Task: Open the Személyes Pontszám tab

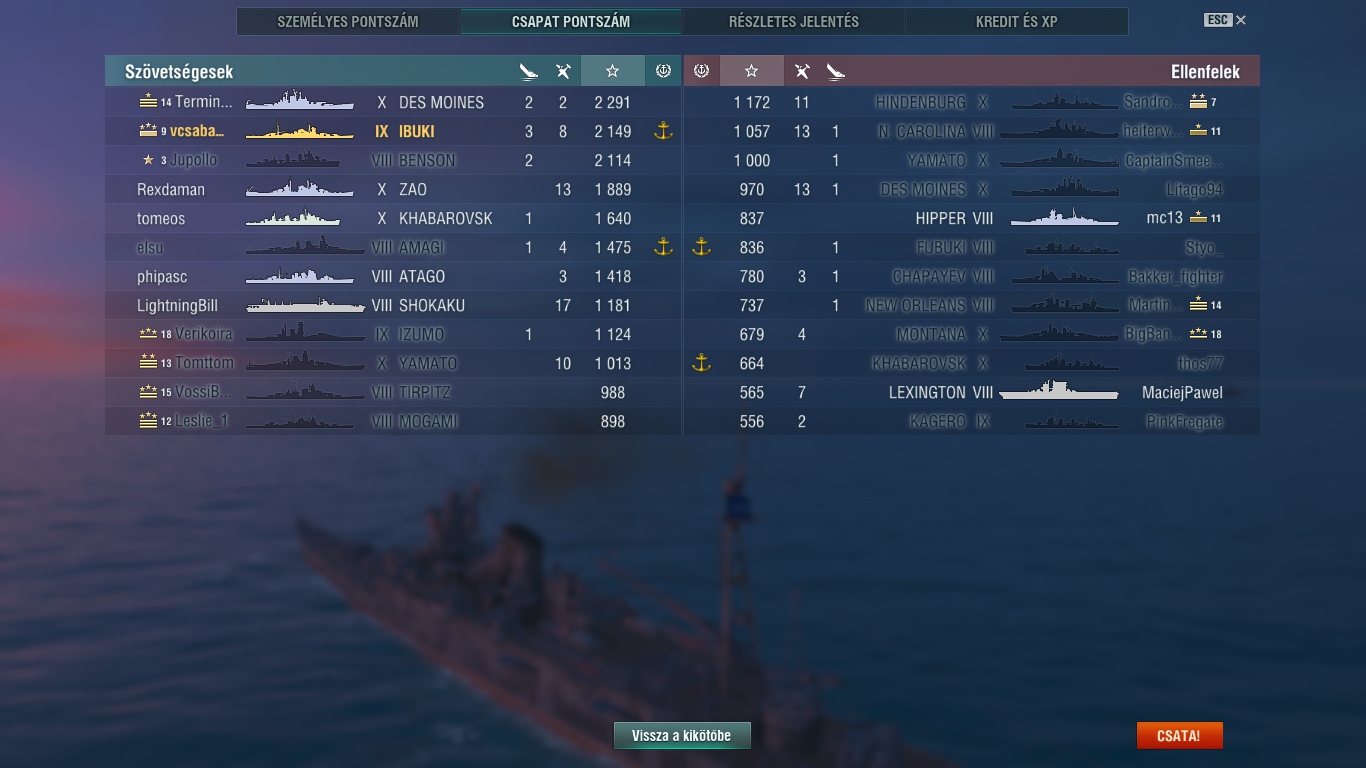Action: pos(348,21)
